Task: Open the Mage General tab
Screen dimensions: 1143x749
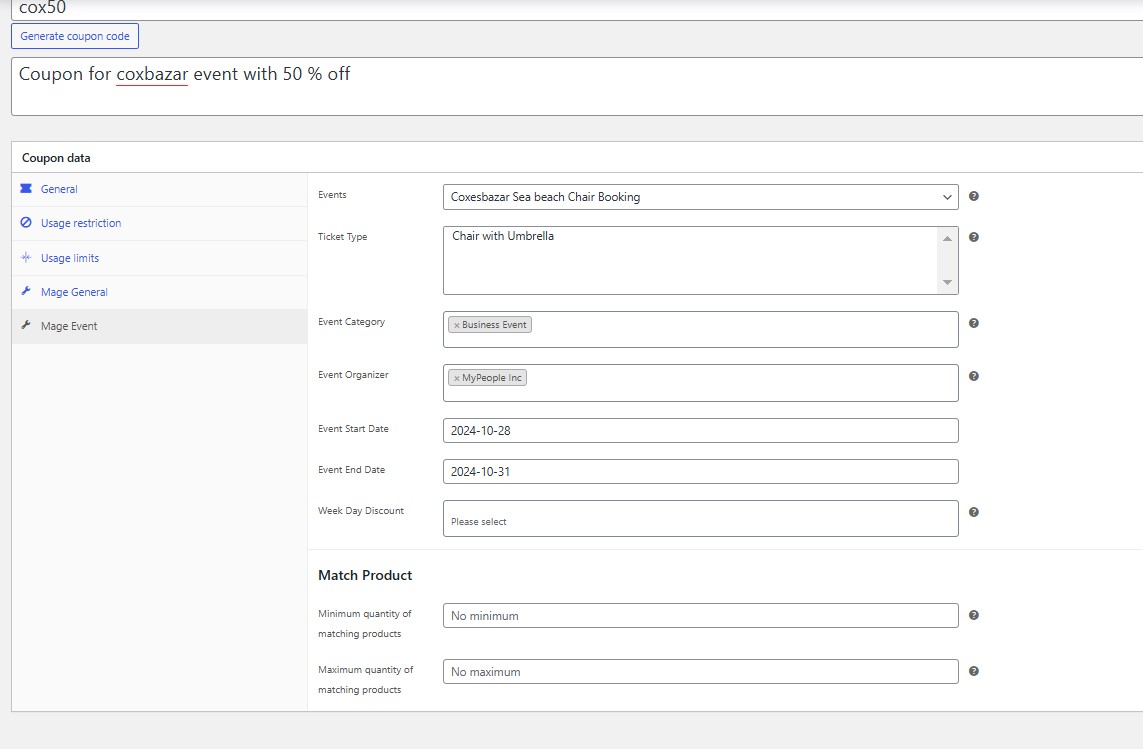Action: pos(160,292)
